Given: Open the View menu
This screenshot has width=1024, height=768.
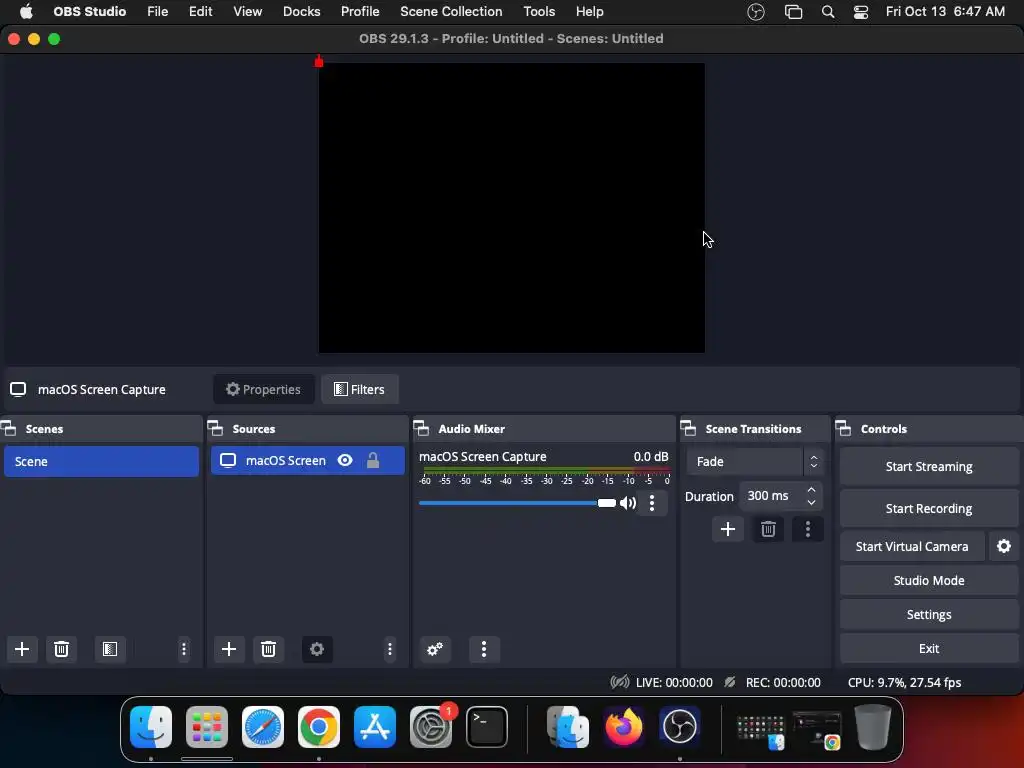Looking at the screenshot, I should coord(248,12).
